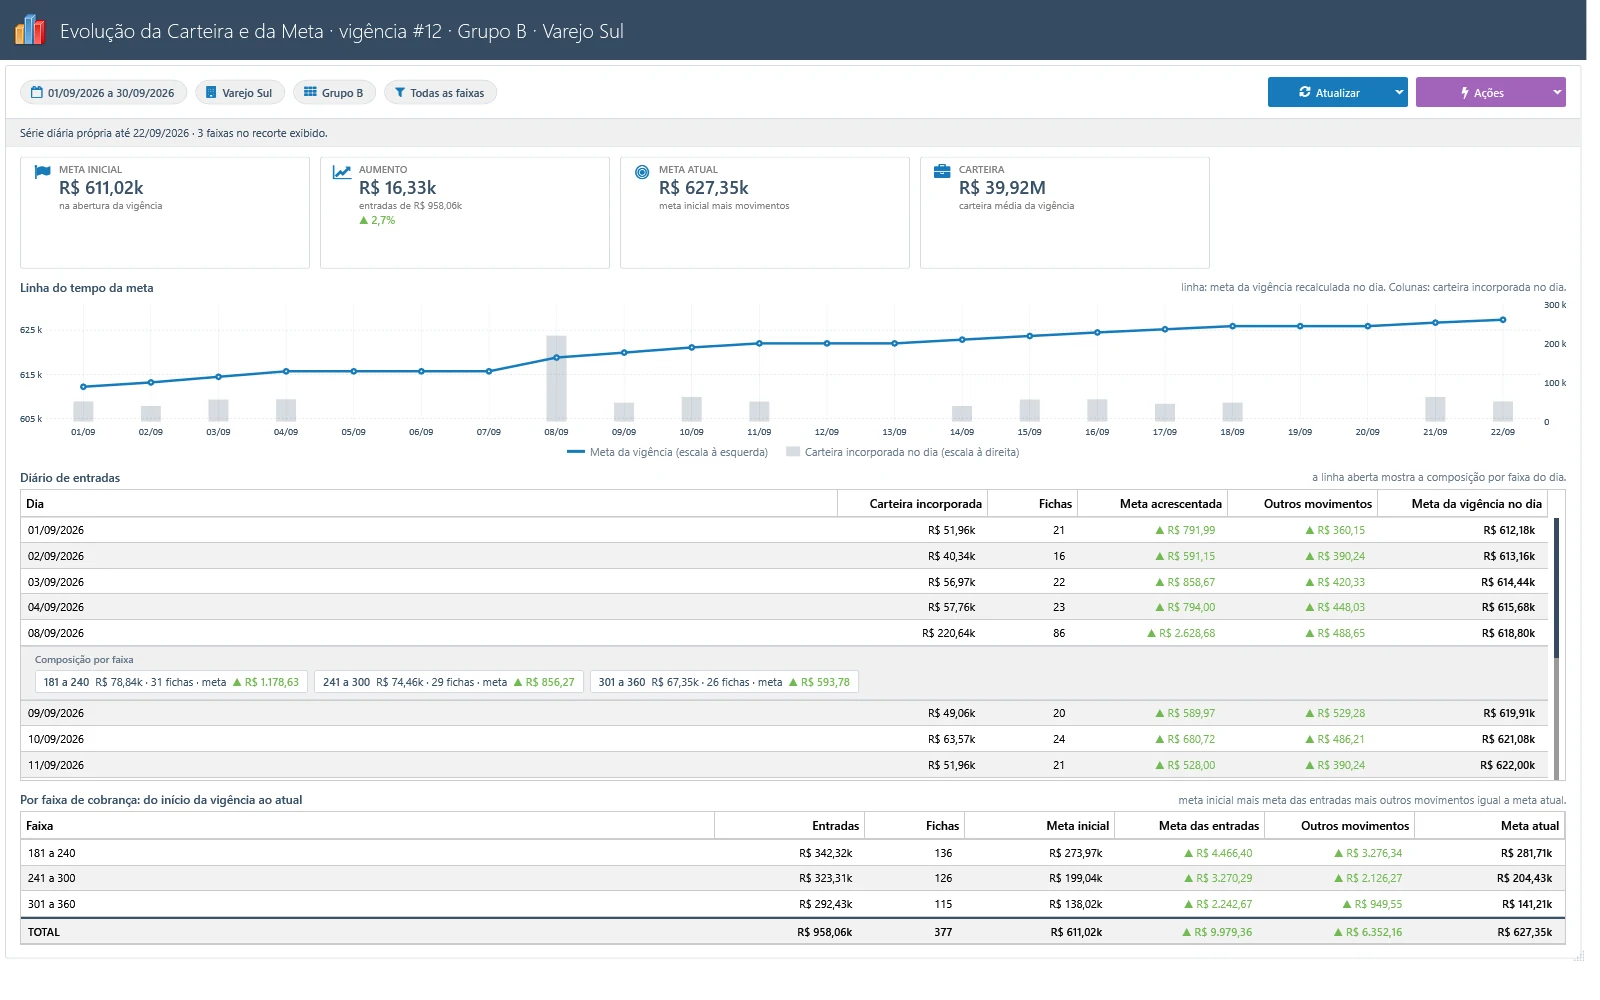Click the briefcase icon on Carteira card
Screen dimensions: 1600x1000
[942, 171]
